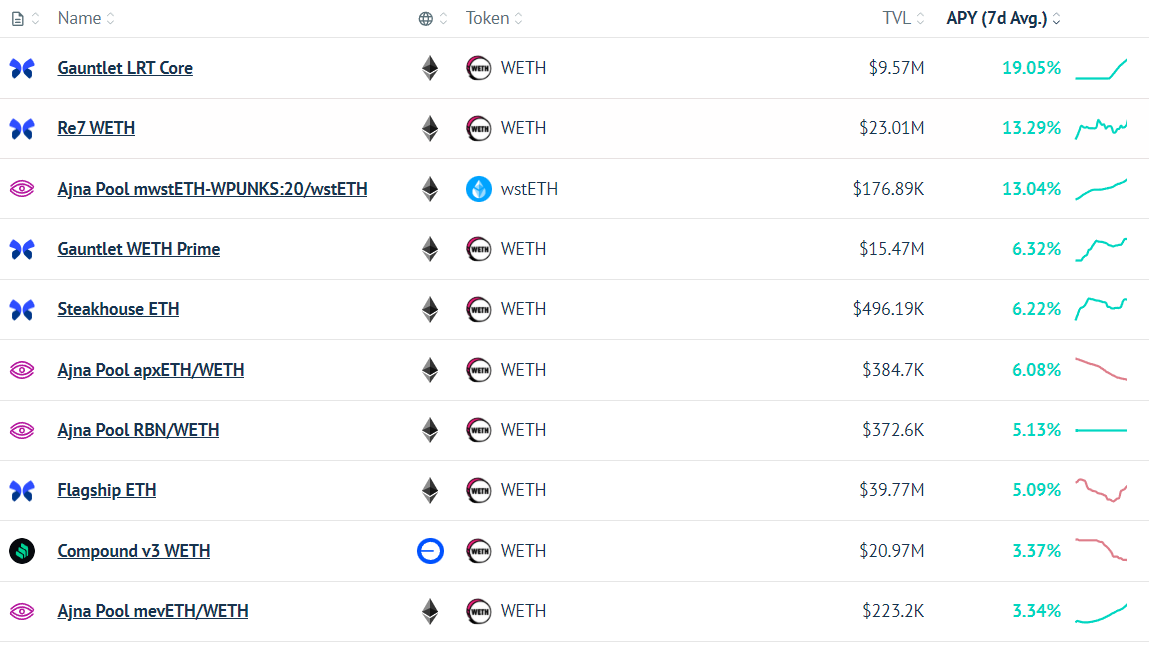Screen dimensions: 1149x649
Task: Sort by the document icon column
Action: pyautogui.click(x=25, y=19)
